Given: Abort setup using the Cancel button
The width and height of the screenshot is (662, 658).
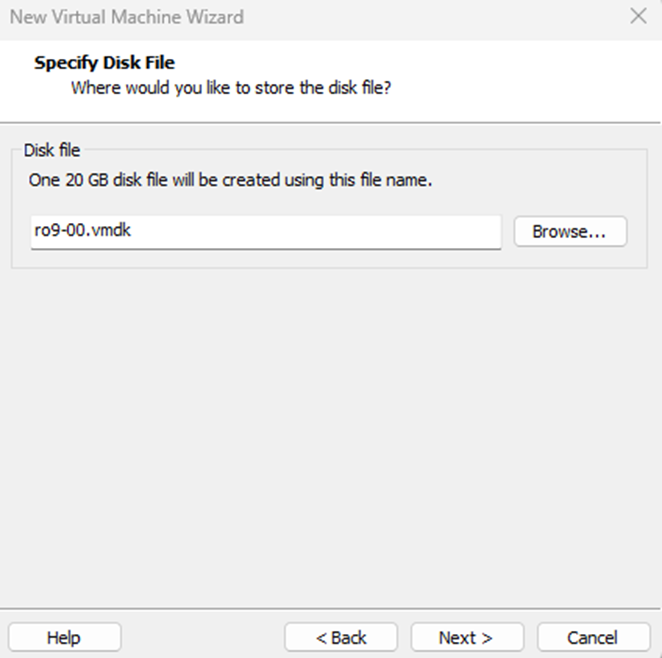Looking at the screenshot, I should [x=593, y=637].
